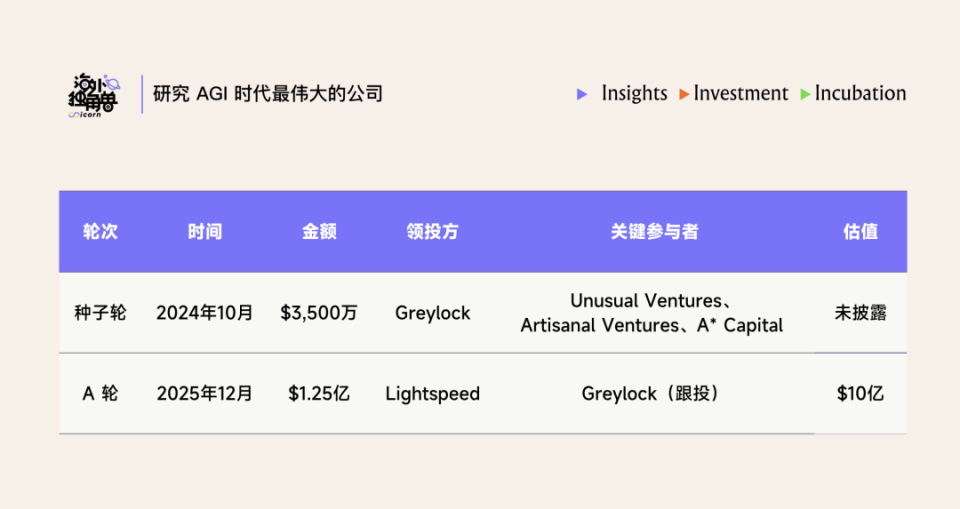Select the 2025年12月 date cell
Viewport: 960px width, 509px height.
(x=204, y=393)
